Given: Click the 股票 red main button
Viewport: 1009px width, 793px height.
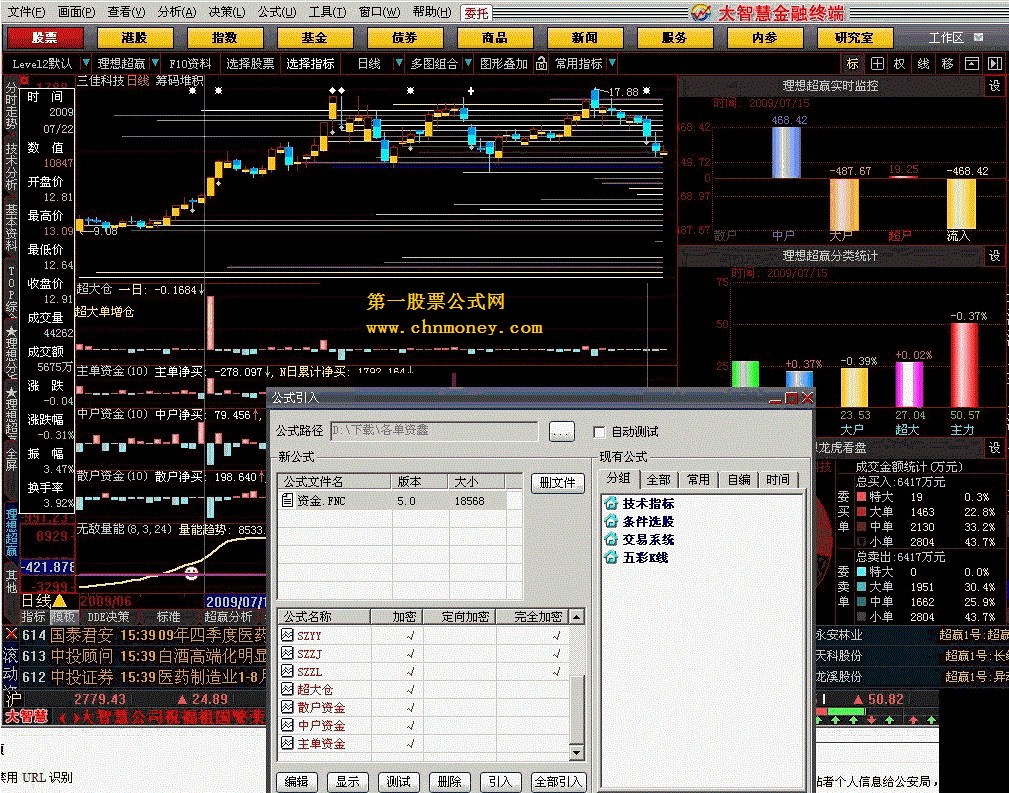Looking at the screenshot, I should (44, 38).
